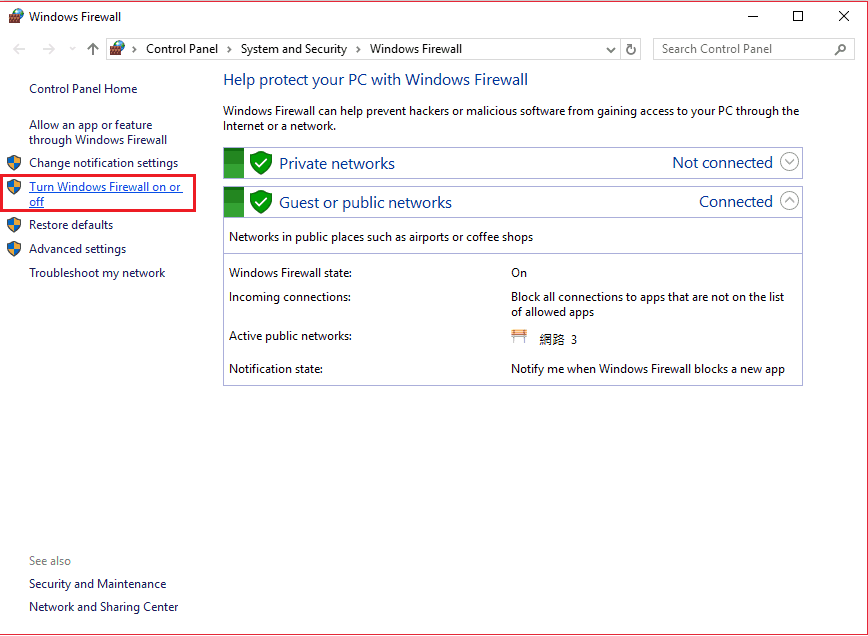This screenshot has width=868, height=636.
Task: Click the search magnifier icon
Action: pyautogui.click(x=840, y=49)
